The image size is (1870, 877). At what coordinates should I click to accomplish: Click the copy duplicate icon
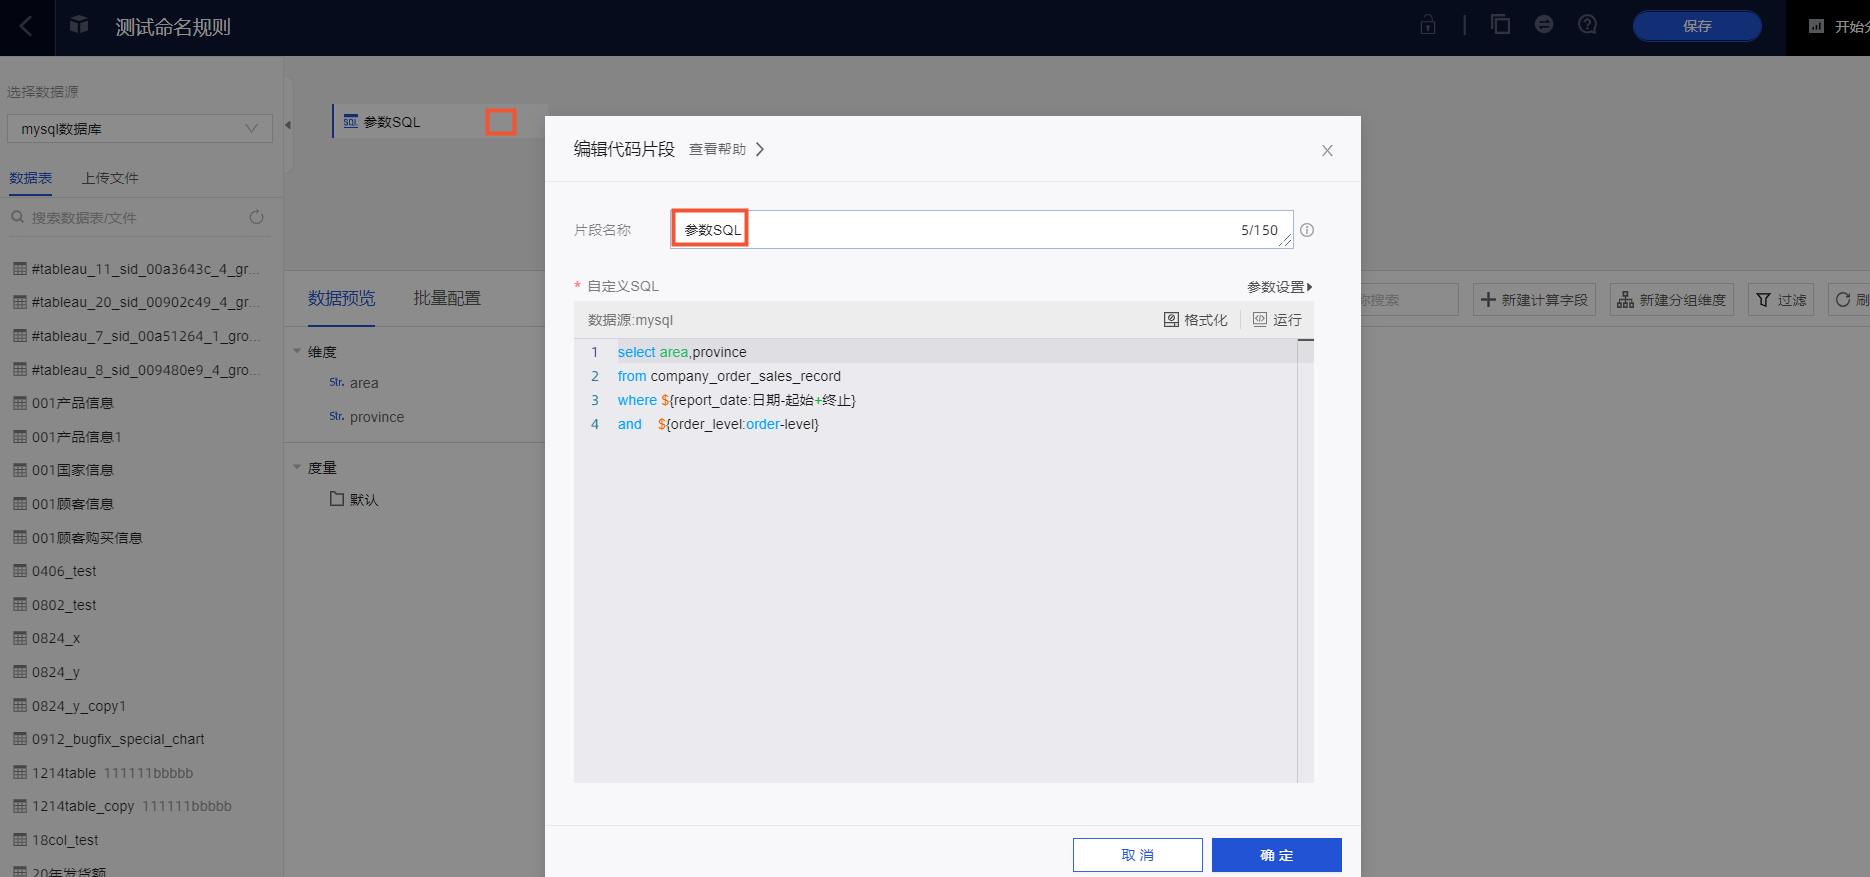click(1500, 25)
